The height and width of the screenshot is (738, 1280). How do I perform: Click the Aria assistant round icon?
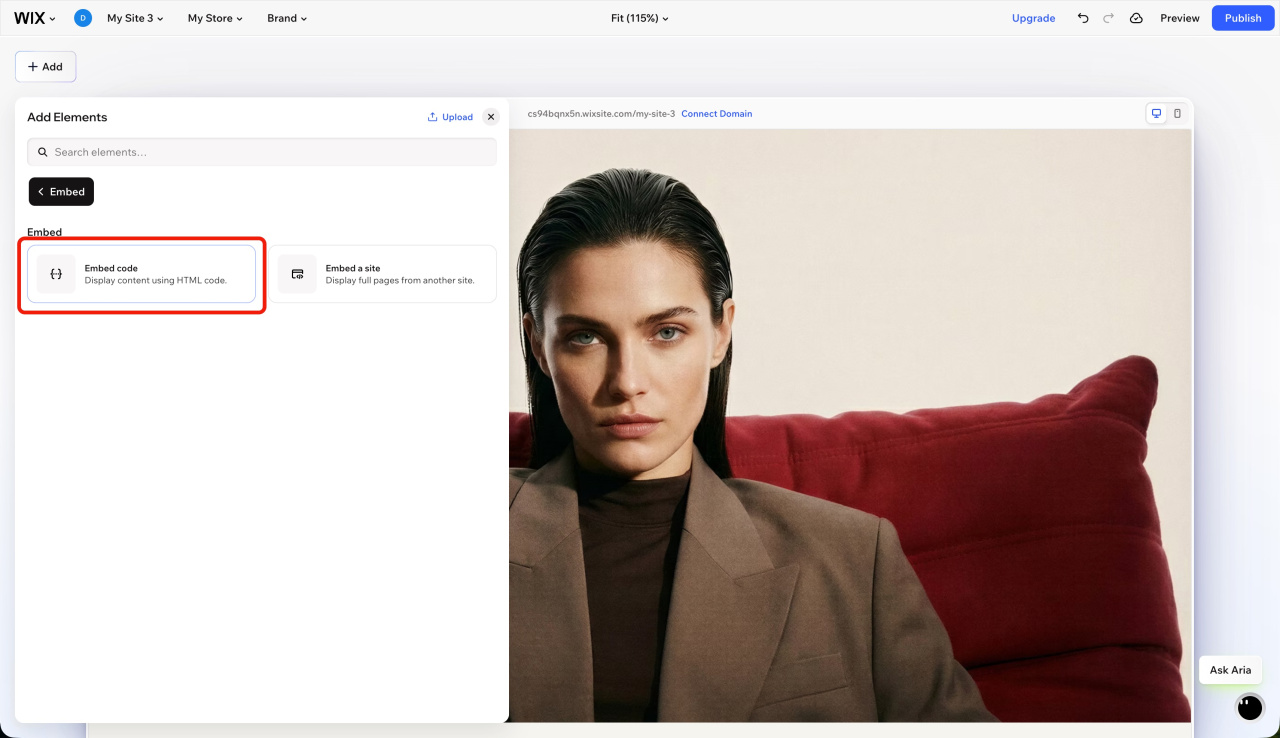coord(1249,707)
